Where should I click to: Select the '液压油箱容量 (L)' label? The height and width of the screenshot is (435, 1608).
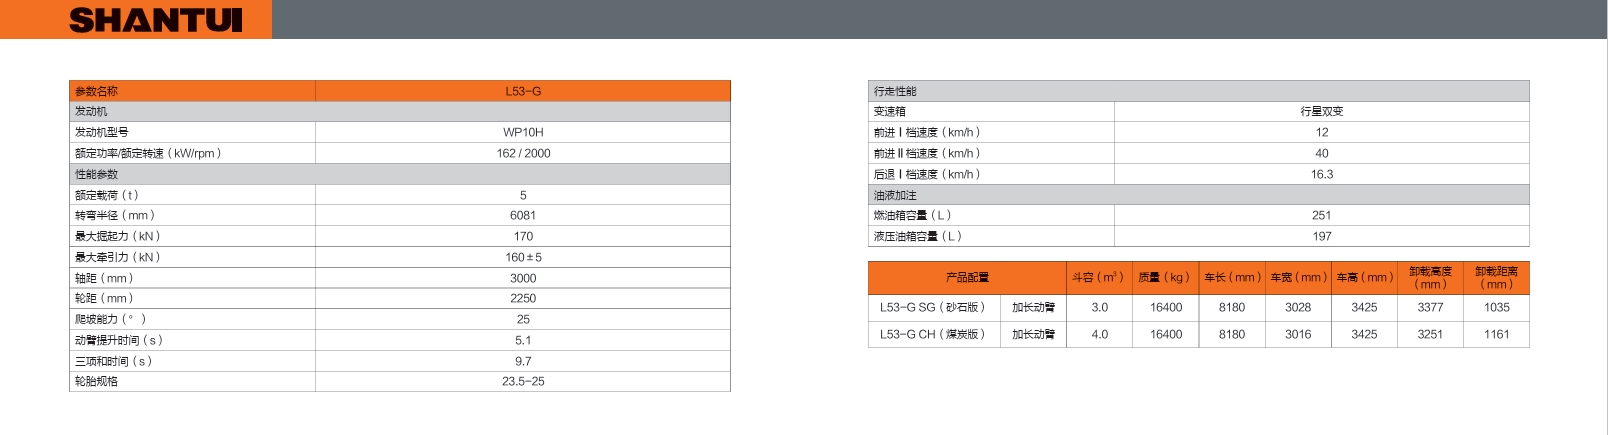click(918, 236)
